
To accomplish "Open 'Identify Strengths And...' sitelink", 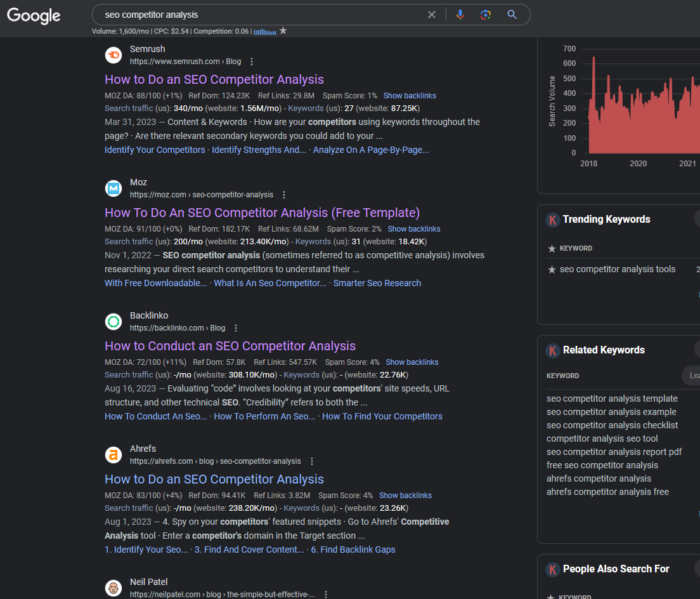I will tap(259, 150).
